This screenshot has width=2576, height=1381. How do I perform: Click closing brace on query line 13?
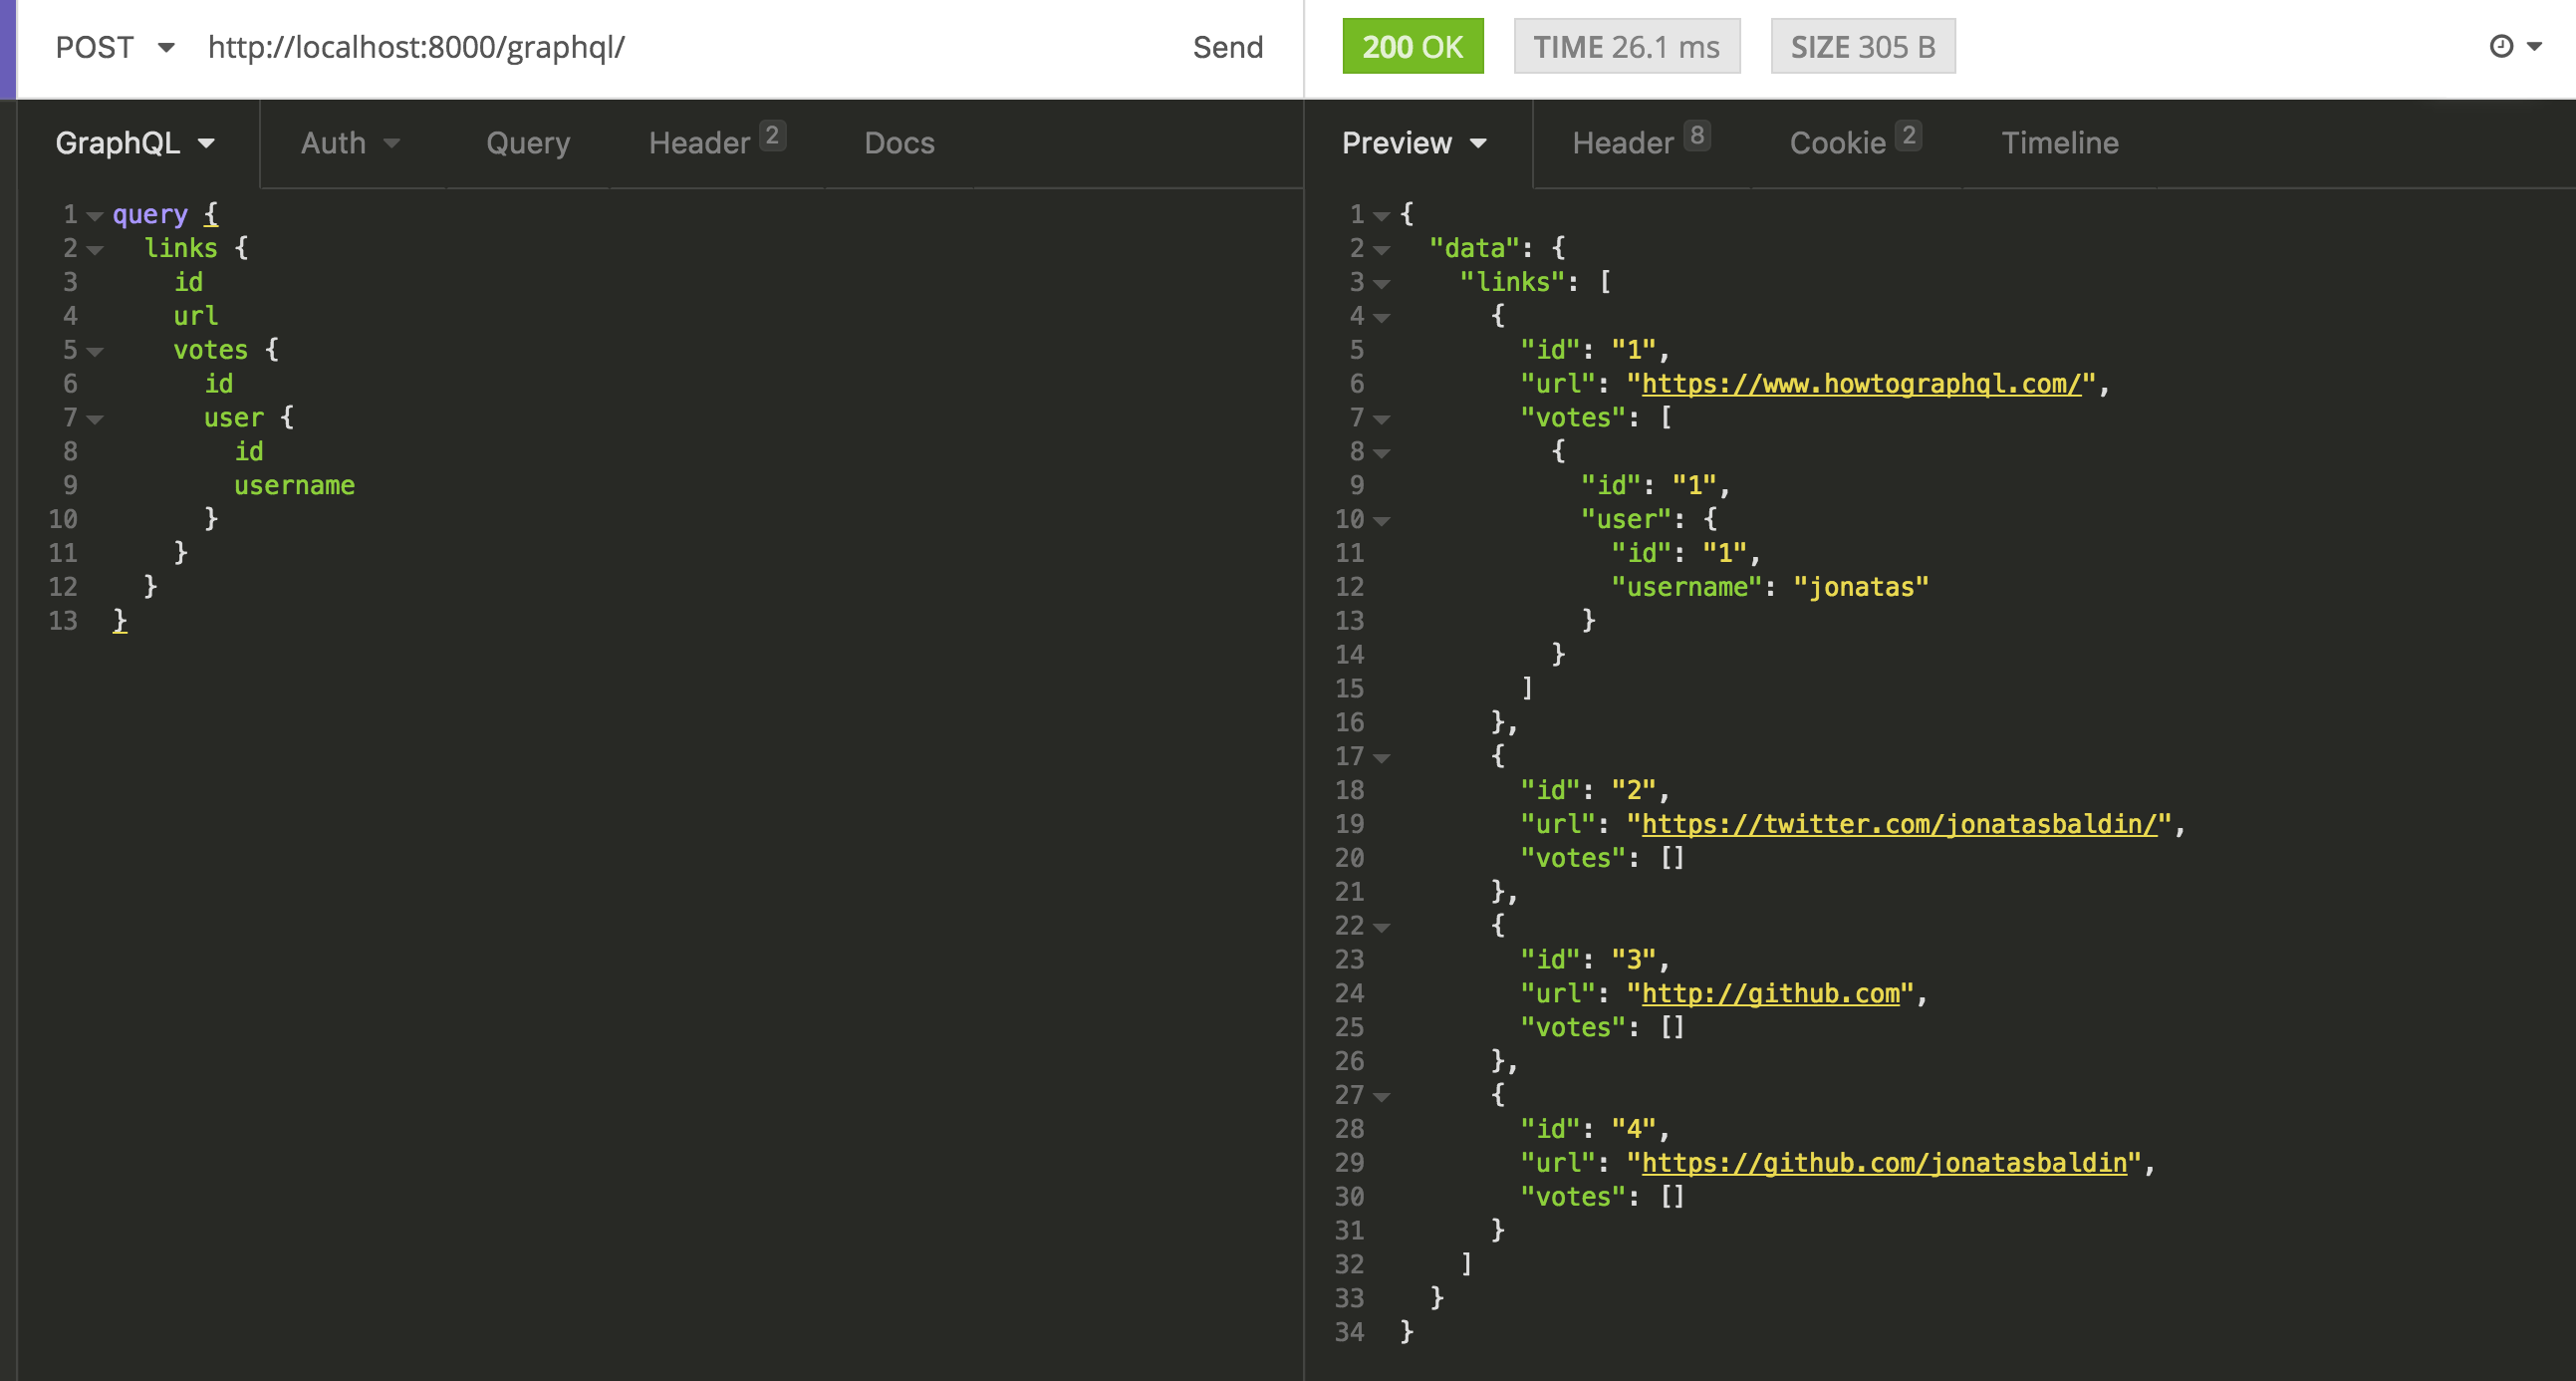tap(120, 621)
